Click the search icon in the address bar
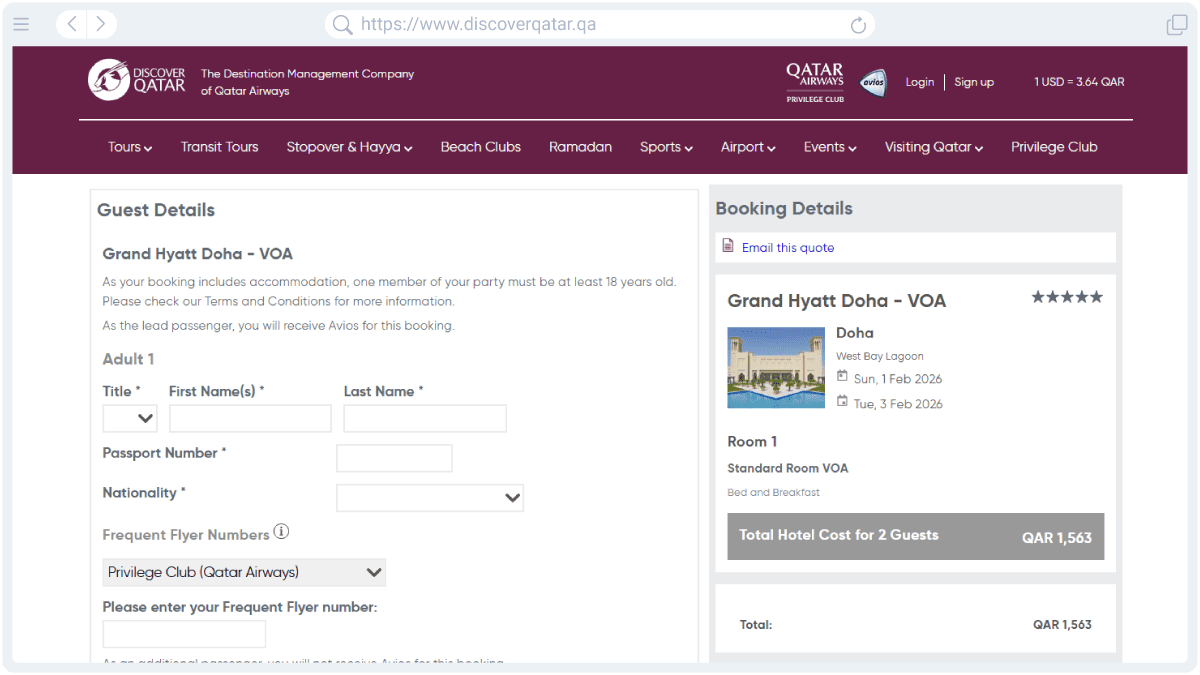The height and width of the screenshot is (675, 1200). (342, 25)
